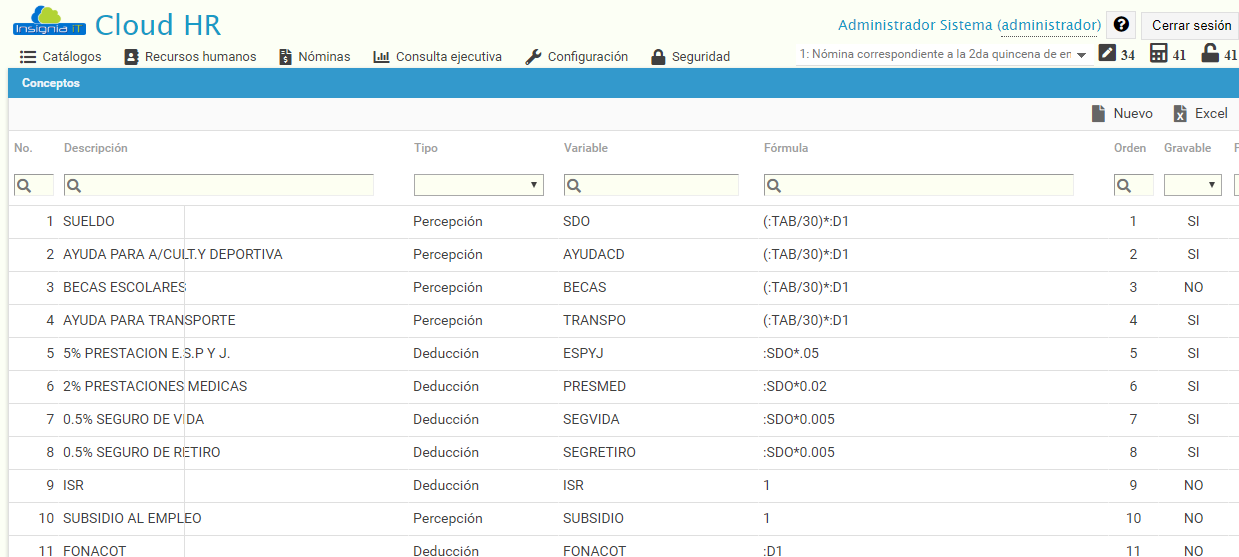This screenshot has height=557, width=1239.
Task: Click the Nóminas invoice icon
Action: click(x=285, y=57)
